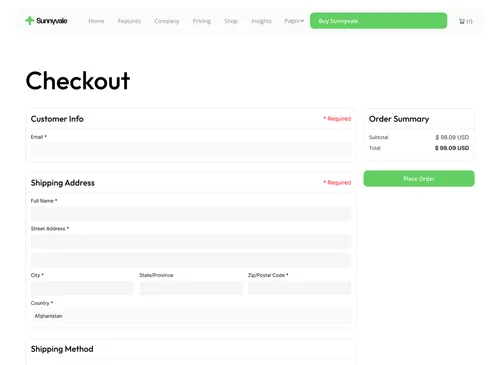Click the Full Name * label

(x=44, y=201)
